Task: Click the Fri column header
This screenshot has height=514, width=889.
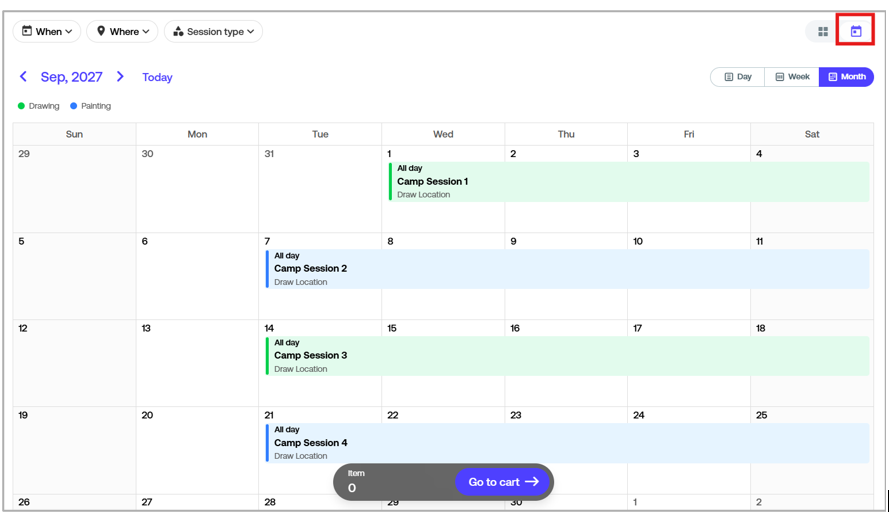Action: pyautogui.click(x=689, y=134)
